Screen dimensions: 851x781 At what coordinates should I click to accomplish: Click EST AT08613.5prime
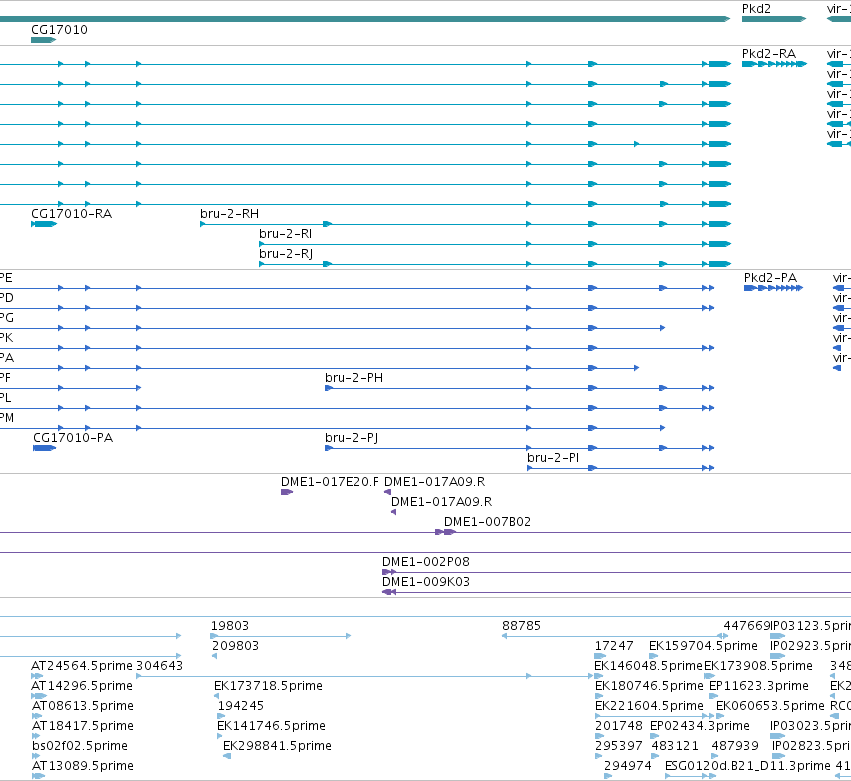(37, 716)
